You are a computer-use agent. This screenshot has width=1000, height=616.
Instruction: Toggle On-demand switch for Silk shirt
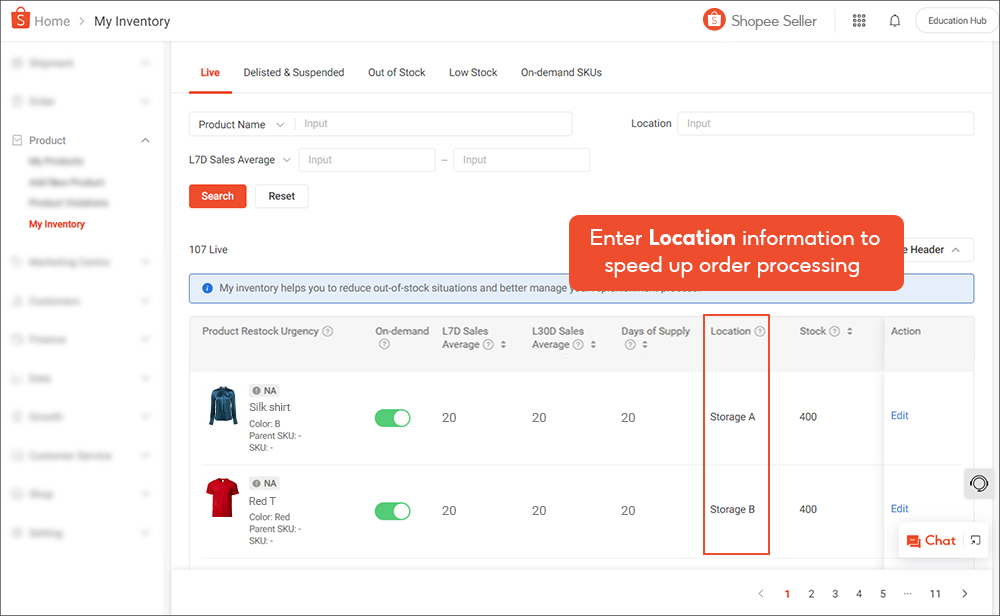tap(393, 418)
